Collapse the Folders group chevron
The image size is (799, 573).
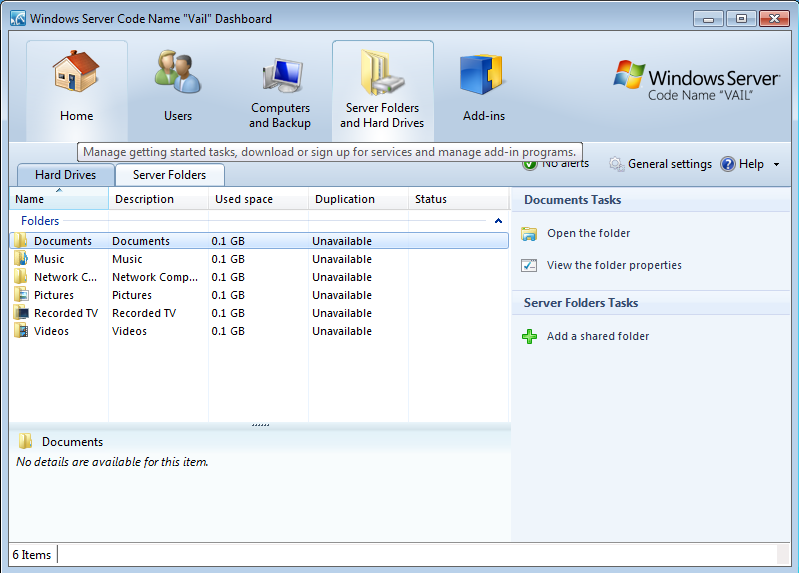click(498, 221)
